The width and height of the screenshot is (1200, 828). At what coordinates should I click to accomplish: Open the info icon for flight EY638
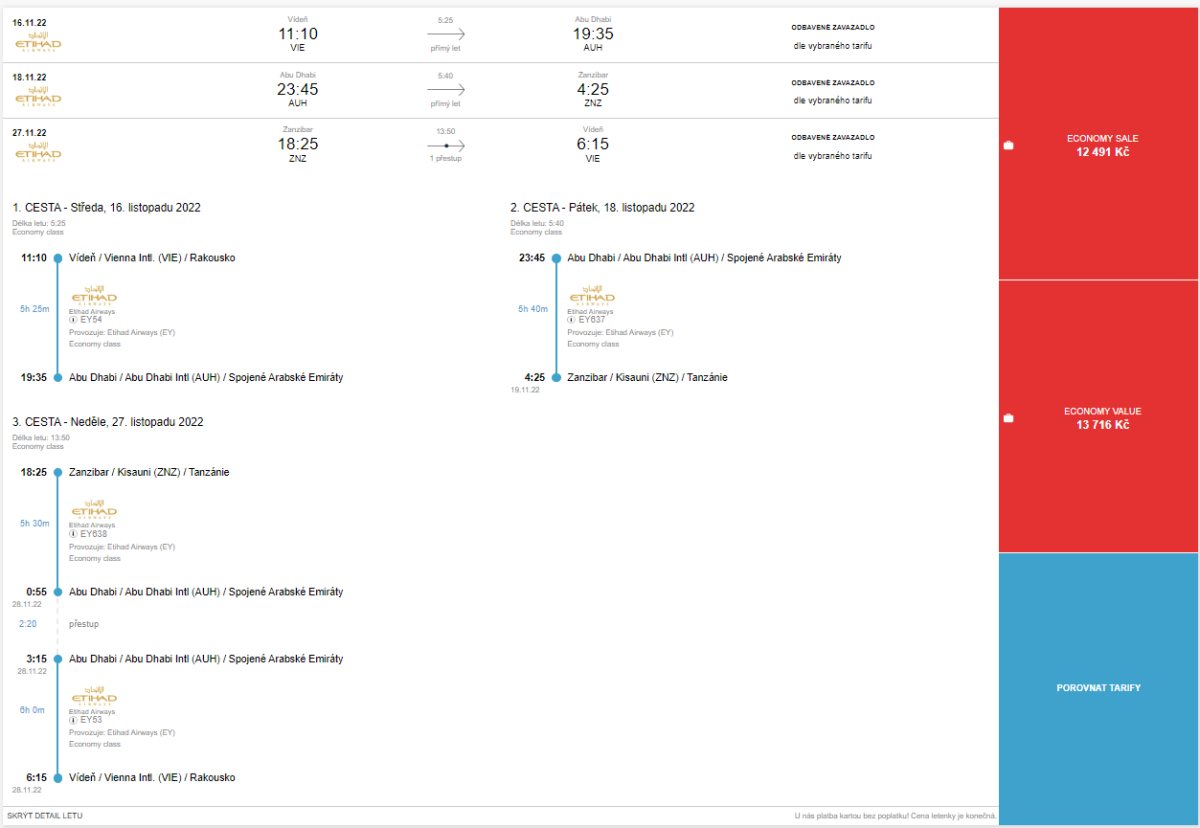tap(73, 534)
